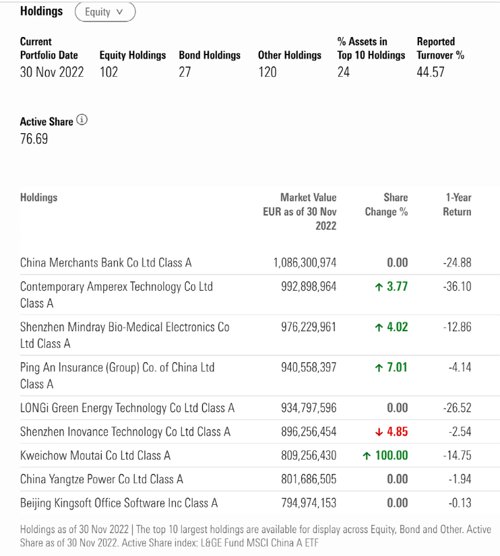
Task: Click the red 4.85 share change value
Action: (x=391, y=432)
